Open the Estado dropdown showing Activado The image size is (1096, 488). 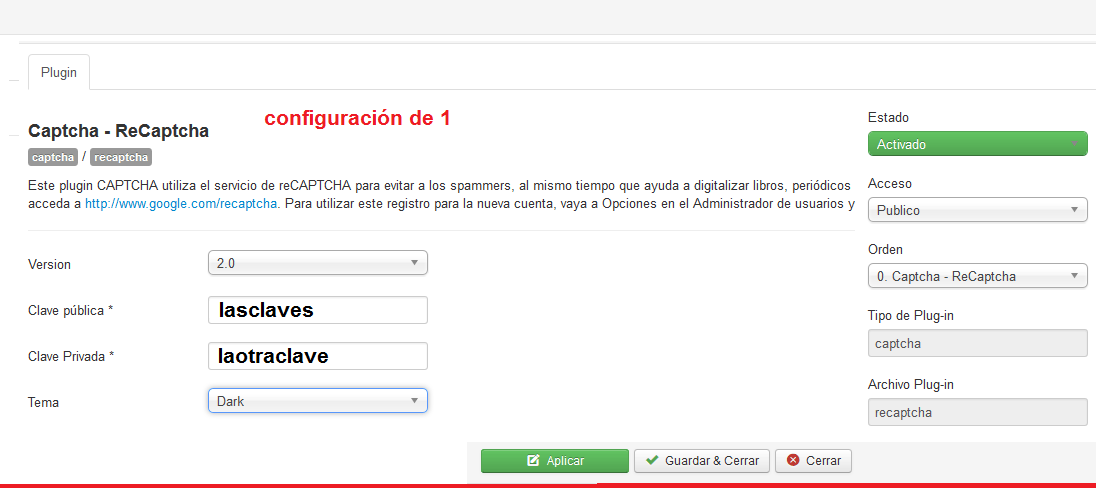(977, 144)
